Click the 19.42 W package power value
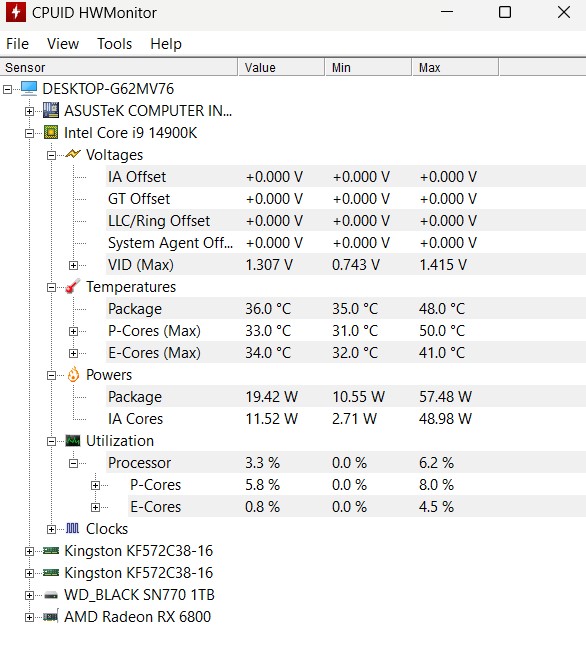The image size is (586, 672). [x=271, y=396]
